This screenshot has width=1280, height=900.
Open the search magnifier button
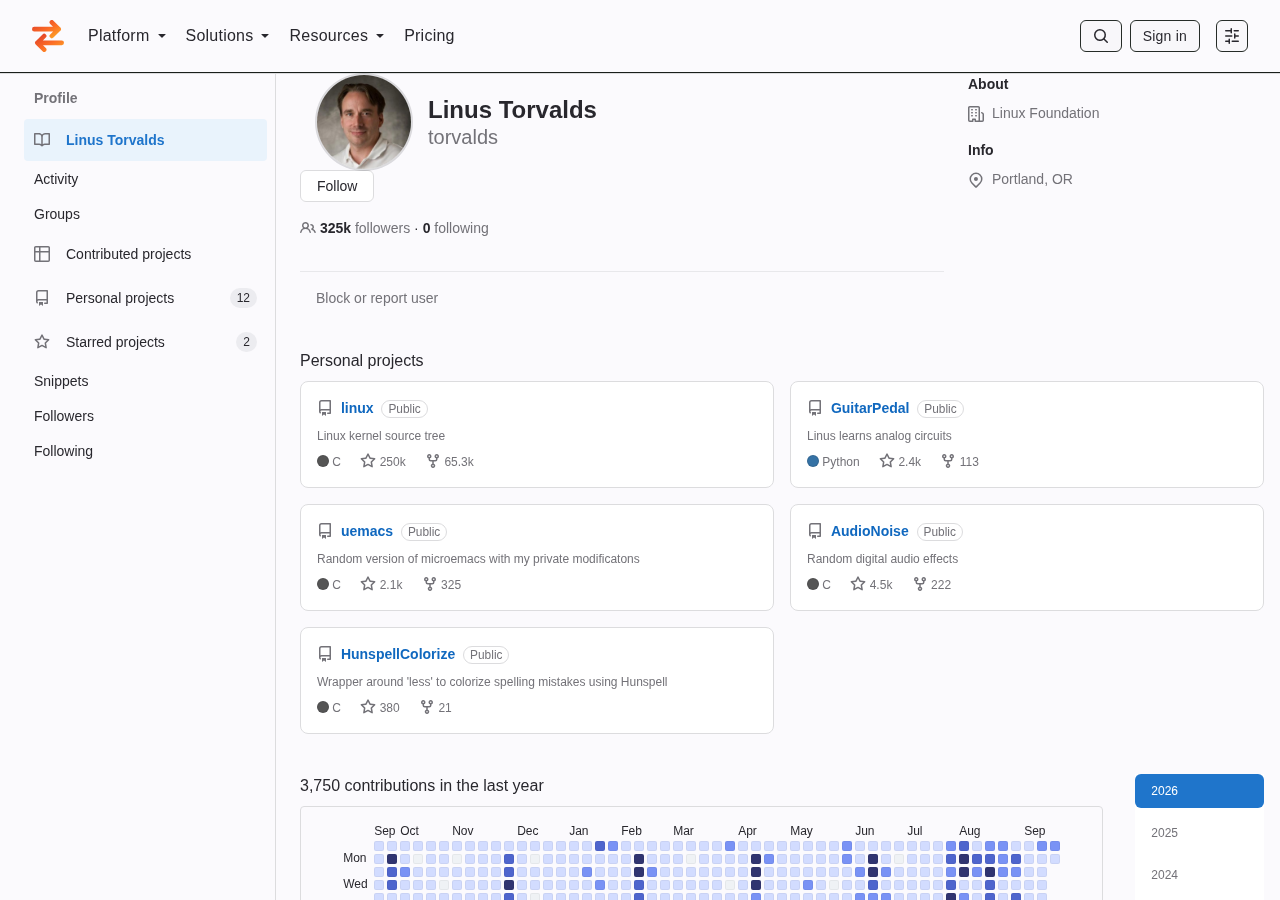(1101, 36)
